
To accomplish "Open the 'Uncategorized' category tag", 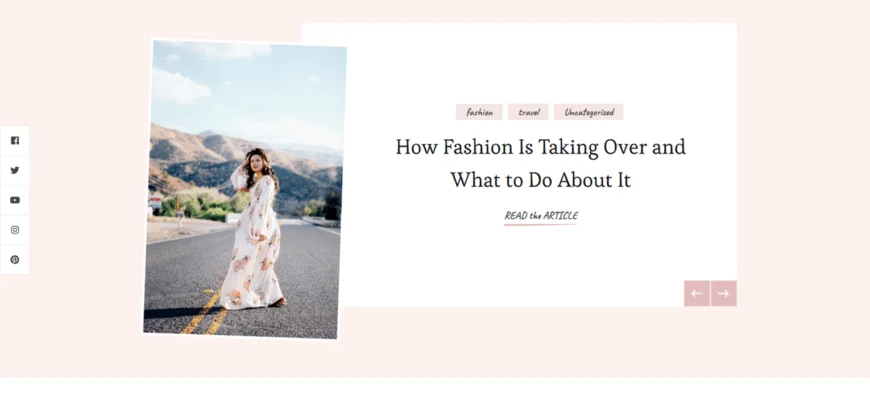I will (588, 112).
